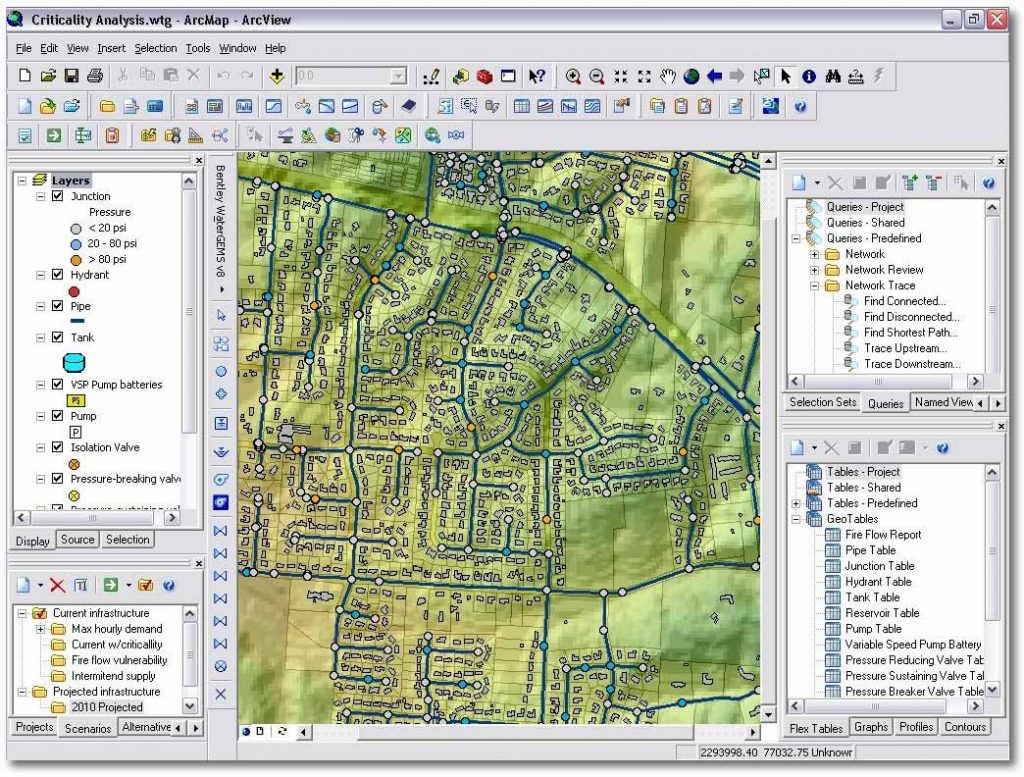
Task: Print the map using printer icon
Action: click(x=95, y=76)
